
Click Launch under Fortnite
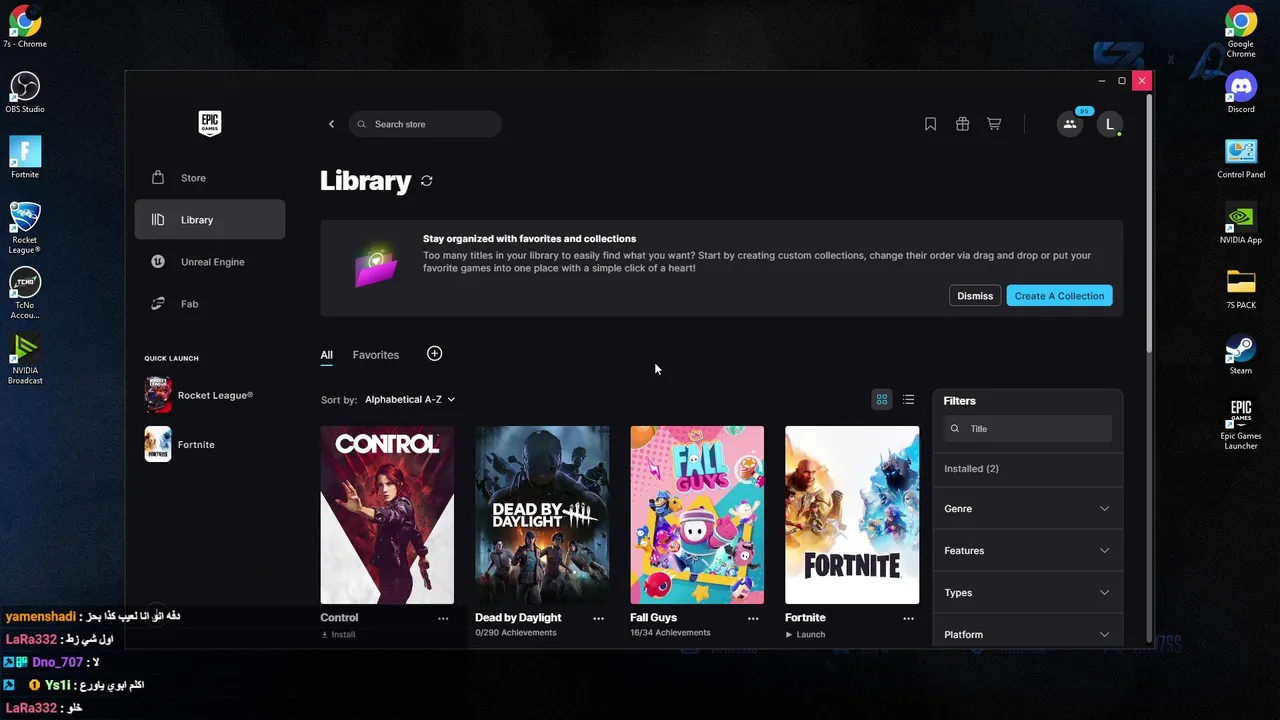(806, 635)
